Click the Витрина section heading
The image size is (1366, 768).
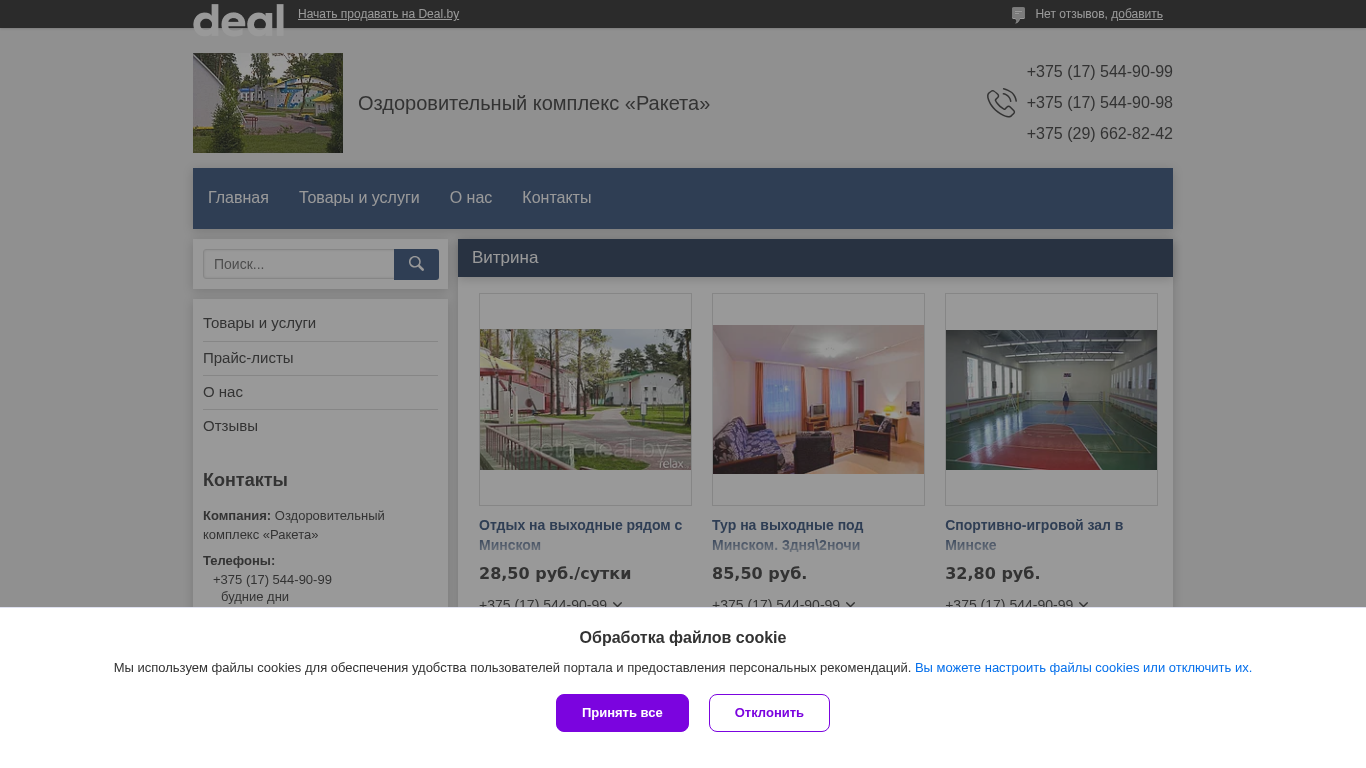coord(505,258)
